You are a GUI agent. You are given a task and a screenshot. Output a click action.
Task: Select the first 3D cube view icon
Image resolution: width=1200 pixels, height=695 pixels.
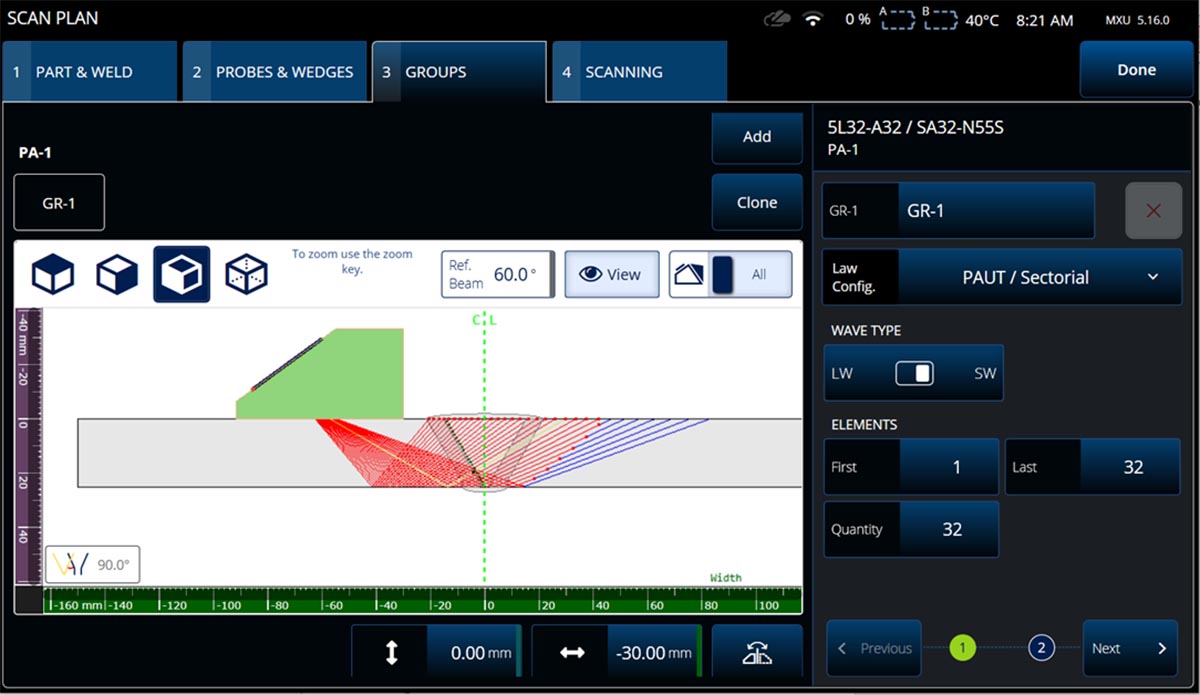point(53,274)
